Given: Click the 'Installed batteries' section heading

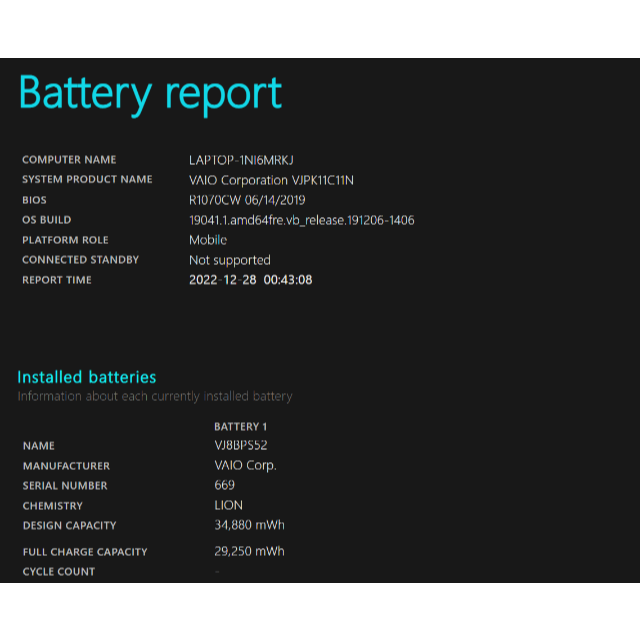Looking at the screenshot, I should tap(87, 377).
